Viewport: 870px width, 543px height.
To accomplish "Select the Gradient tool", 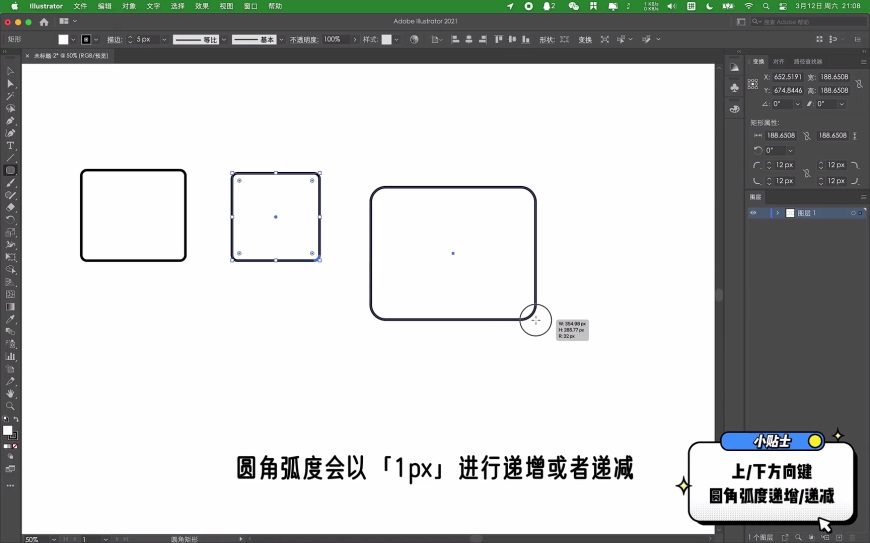I will click(10, 307).
